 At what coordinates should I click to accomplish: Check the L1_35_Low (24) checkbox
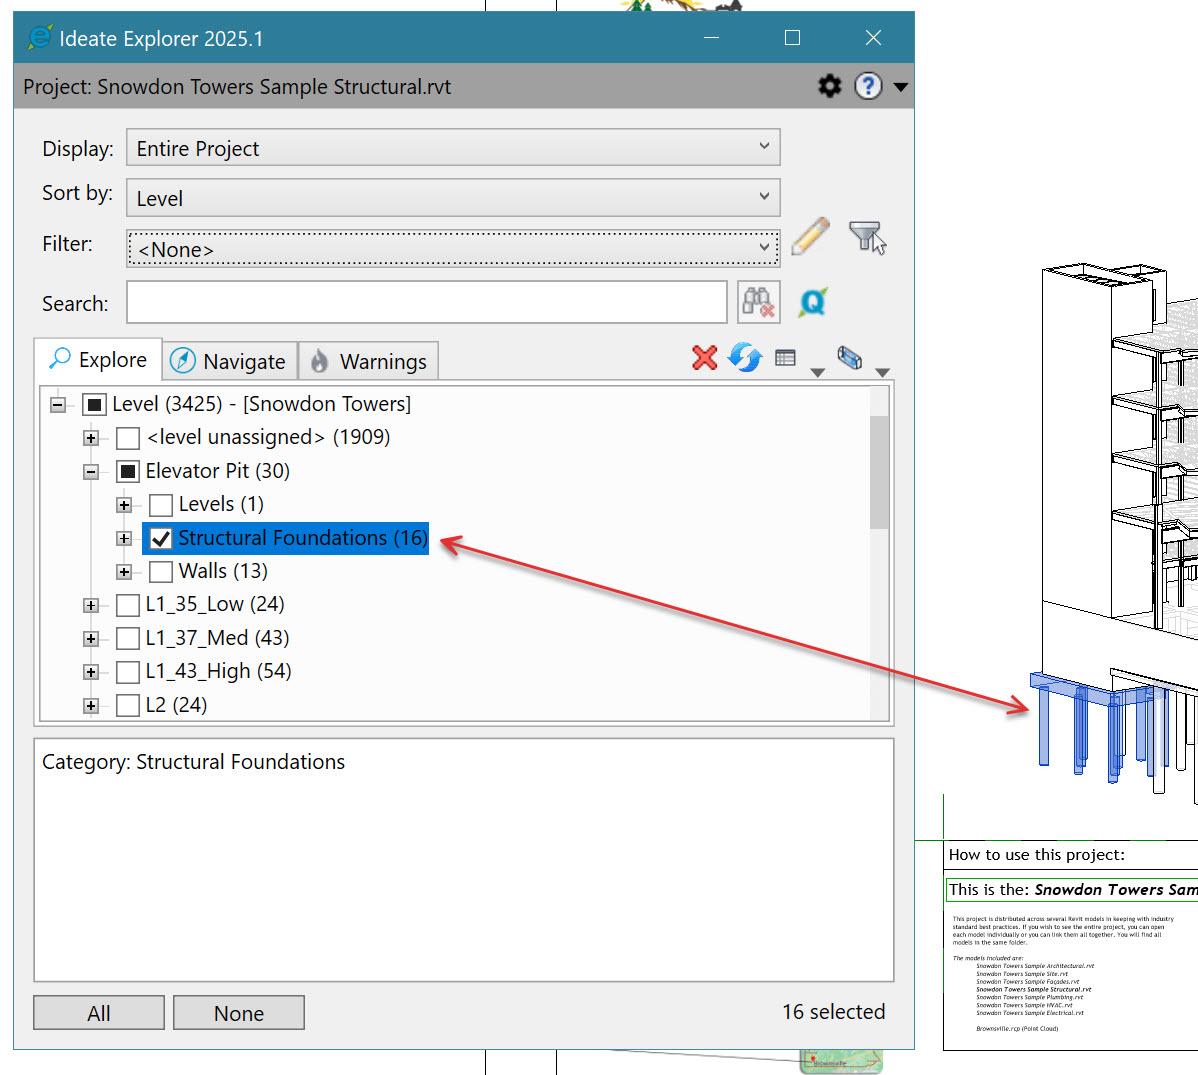[x=128, y=605]
